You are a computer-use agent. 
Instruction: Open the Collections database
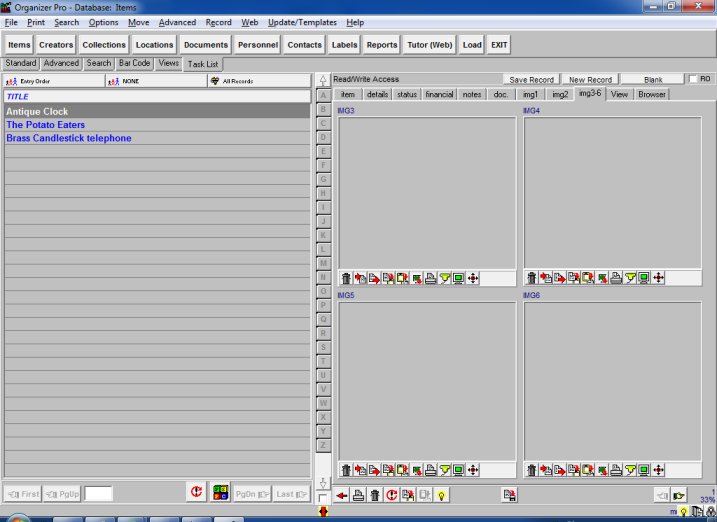pyautogui.click(x=104, y=45)
